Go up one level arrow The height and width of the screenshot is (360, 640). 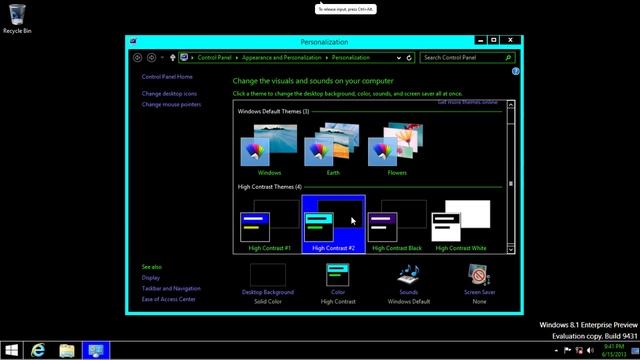173,58
